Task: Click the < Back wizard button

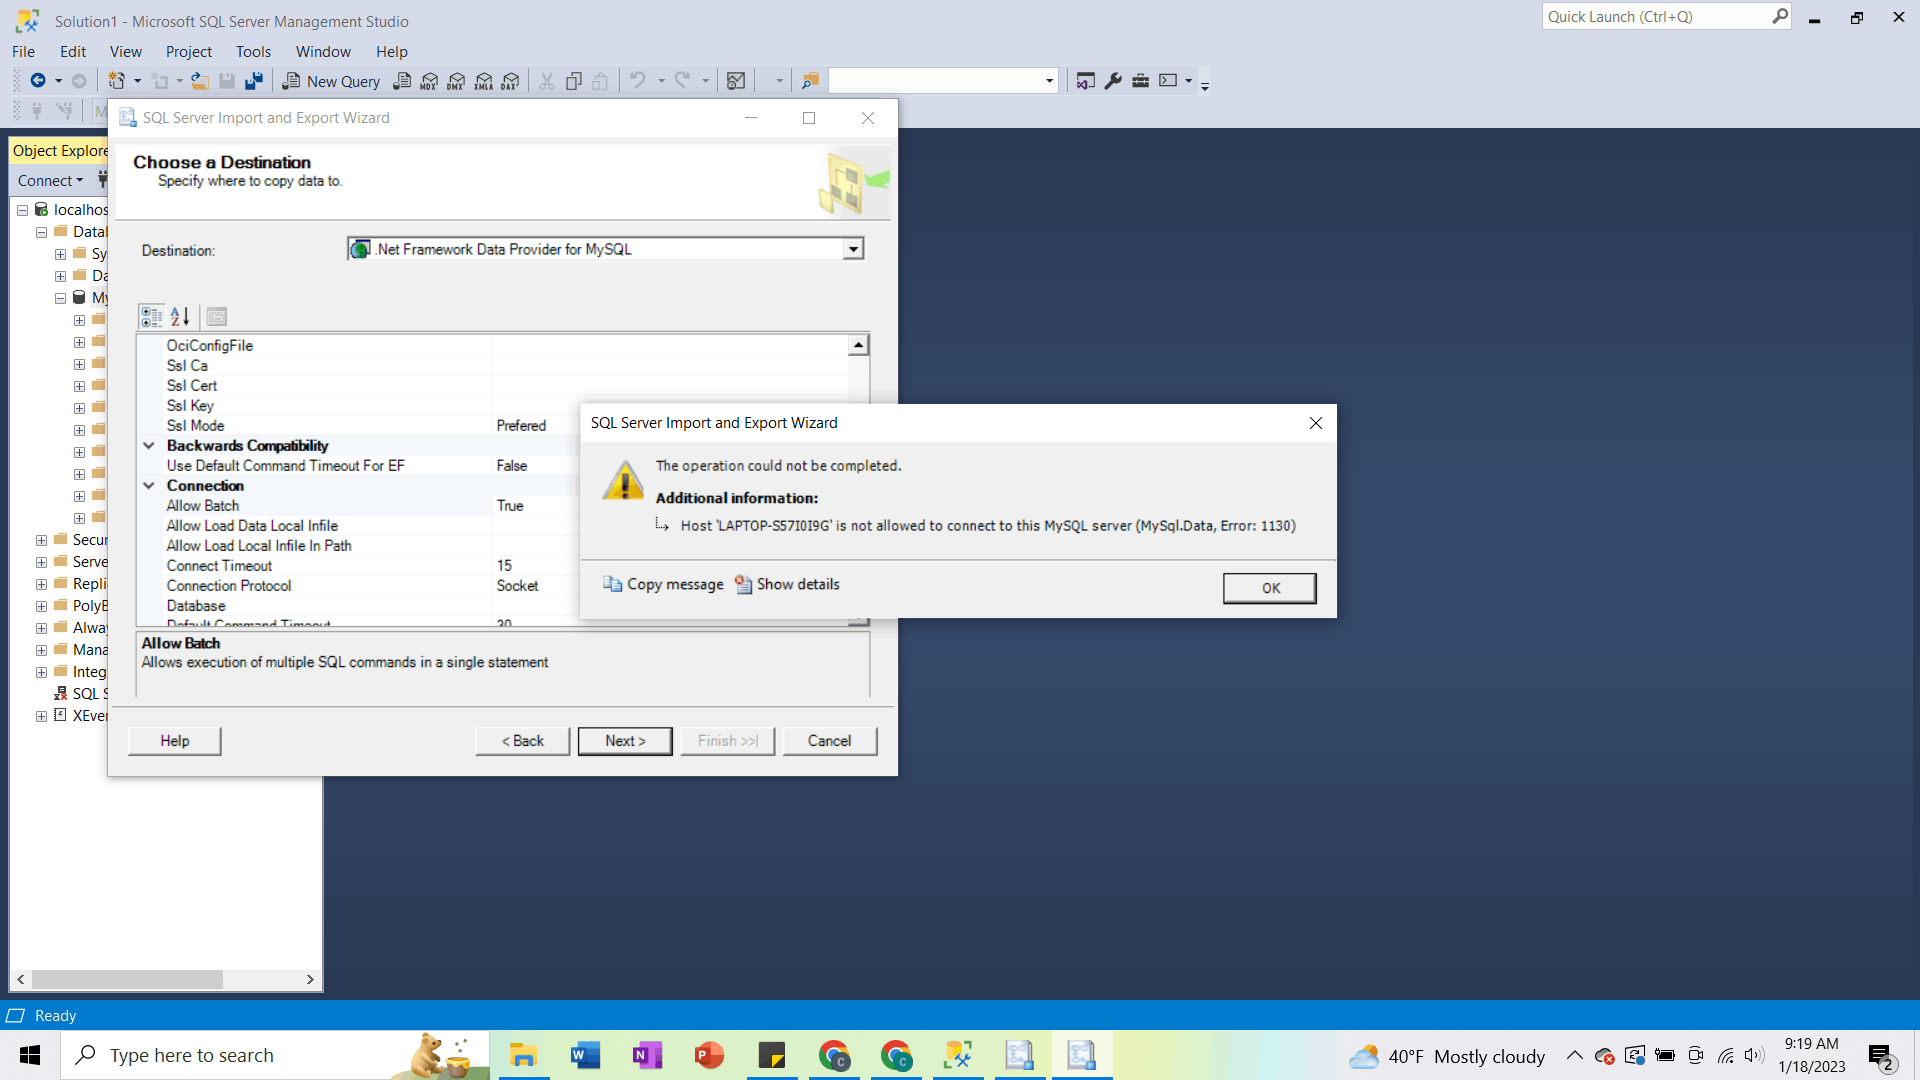Action: click(523, 741)
